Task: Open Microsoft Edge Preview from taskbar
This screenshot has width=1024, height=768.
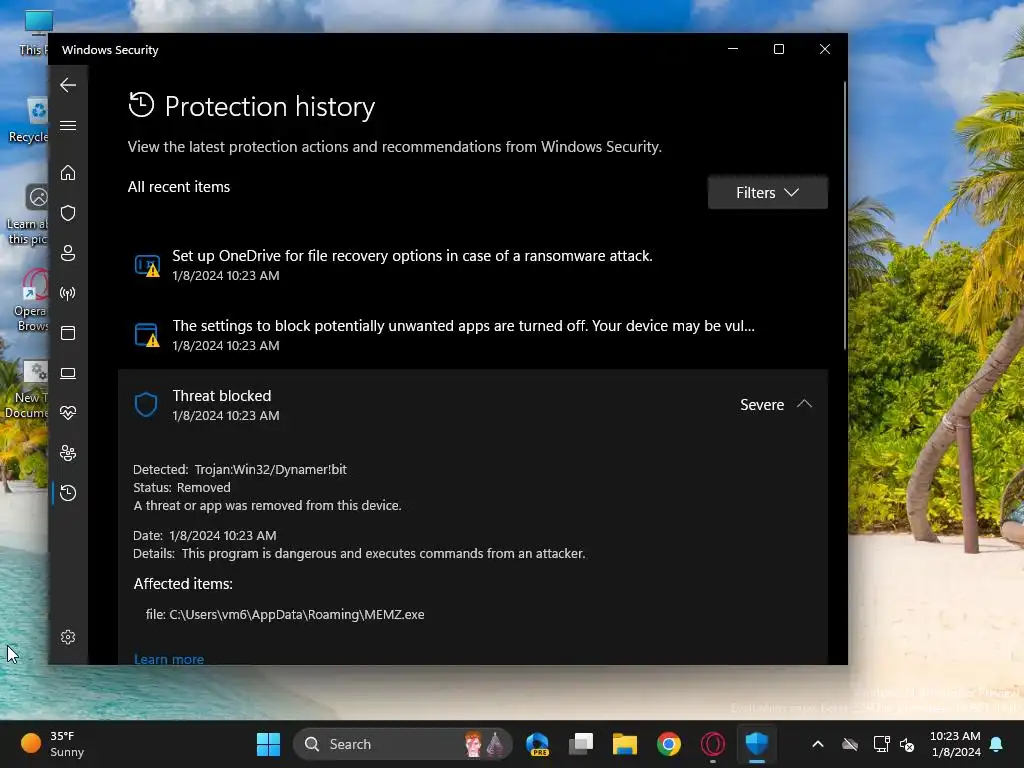Action: click(x=537, y=744)
